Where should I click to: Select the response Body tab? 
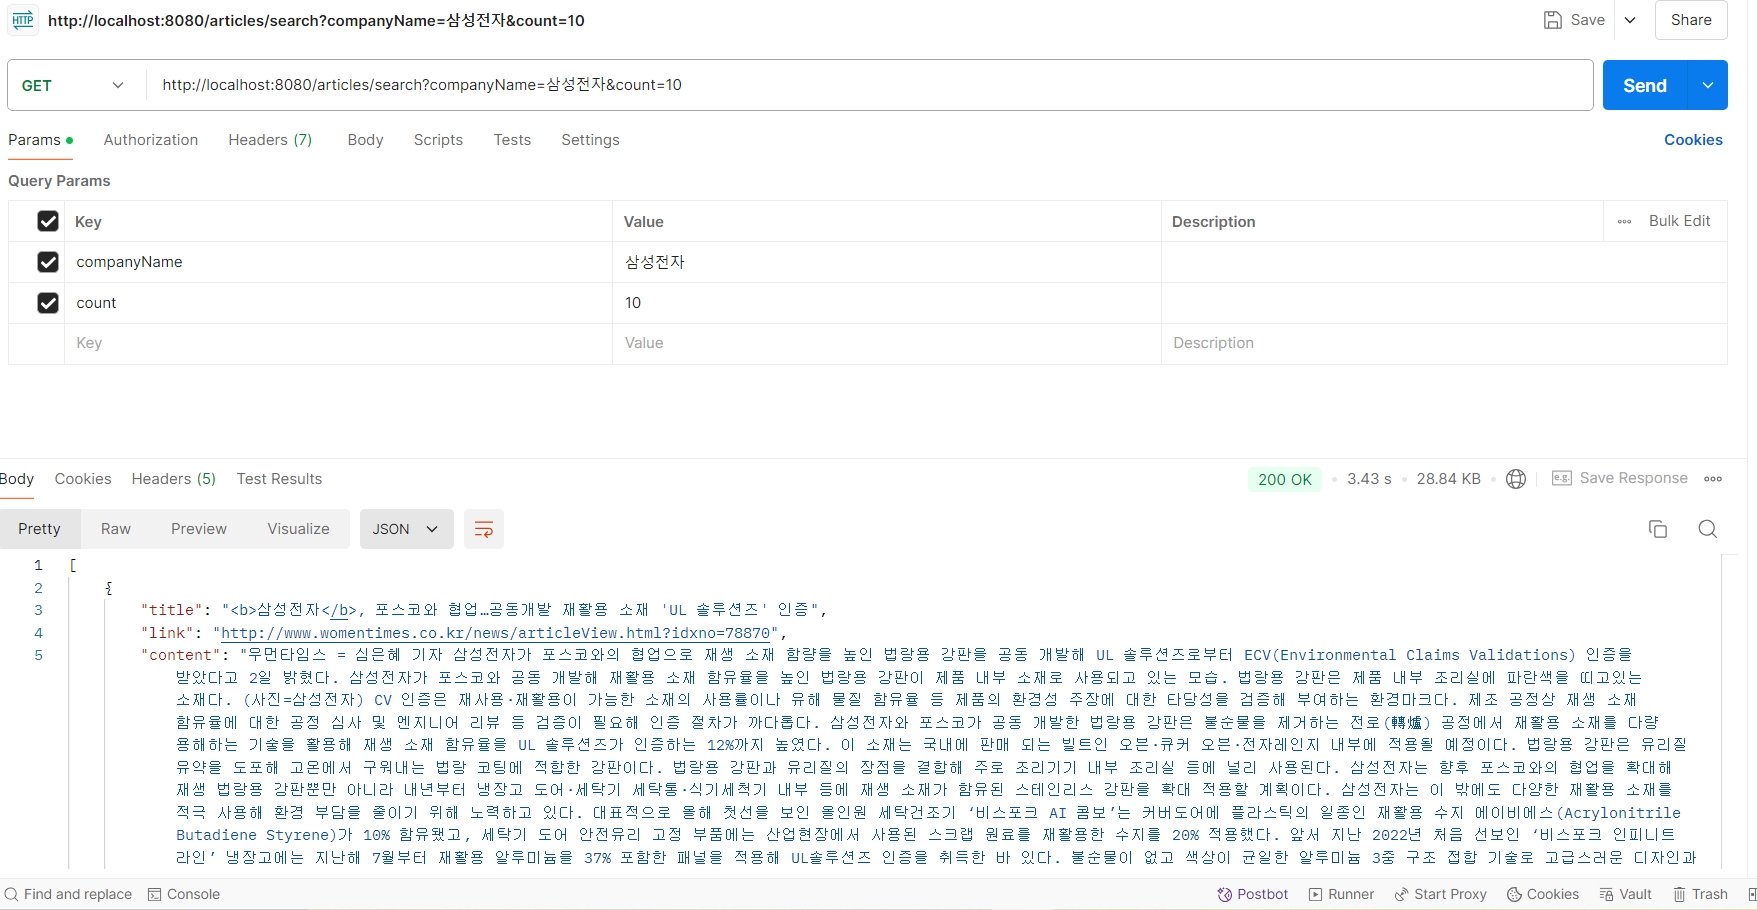(x=17, y=479)
